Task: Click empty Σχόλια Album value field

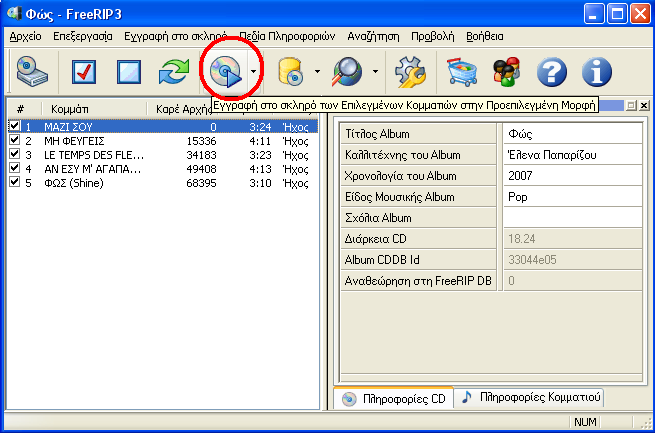Action: (573, 218)
